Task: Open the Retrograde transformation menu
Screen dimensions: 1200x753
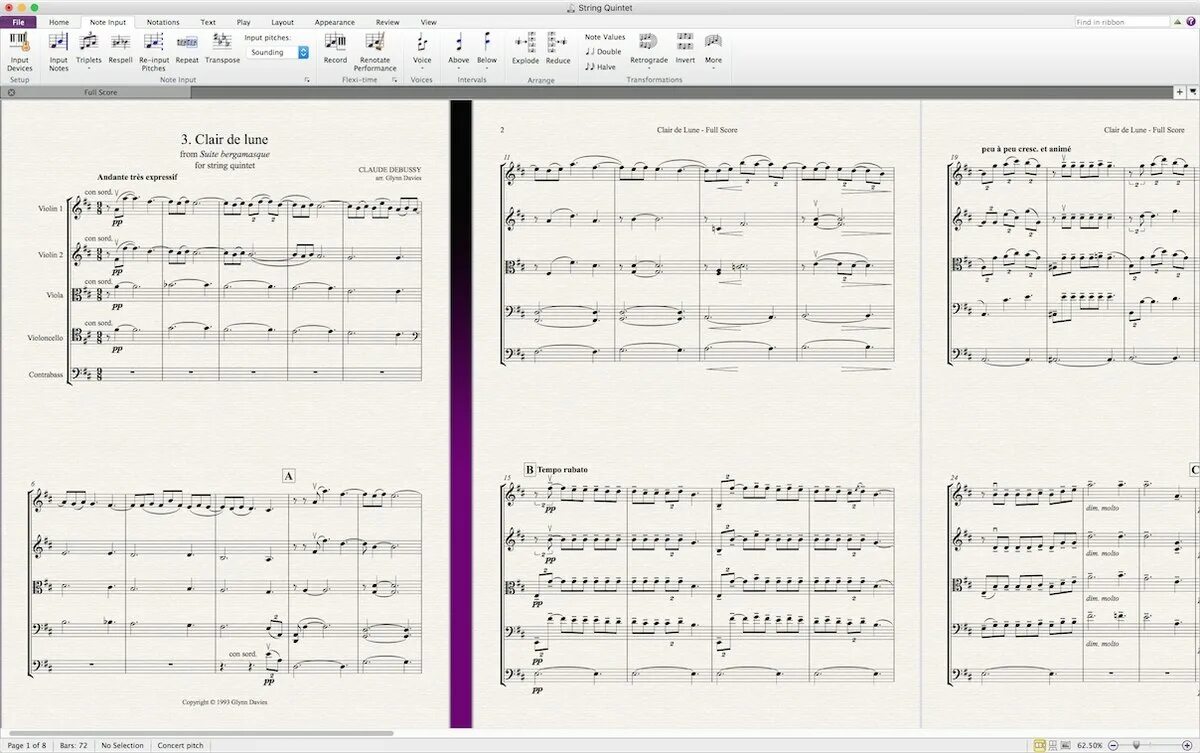Action: [648, 50]
